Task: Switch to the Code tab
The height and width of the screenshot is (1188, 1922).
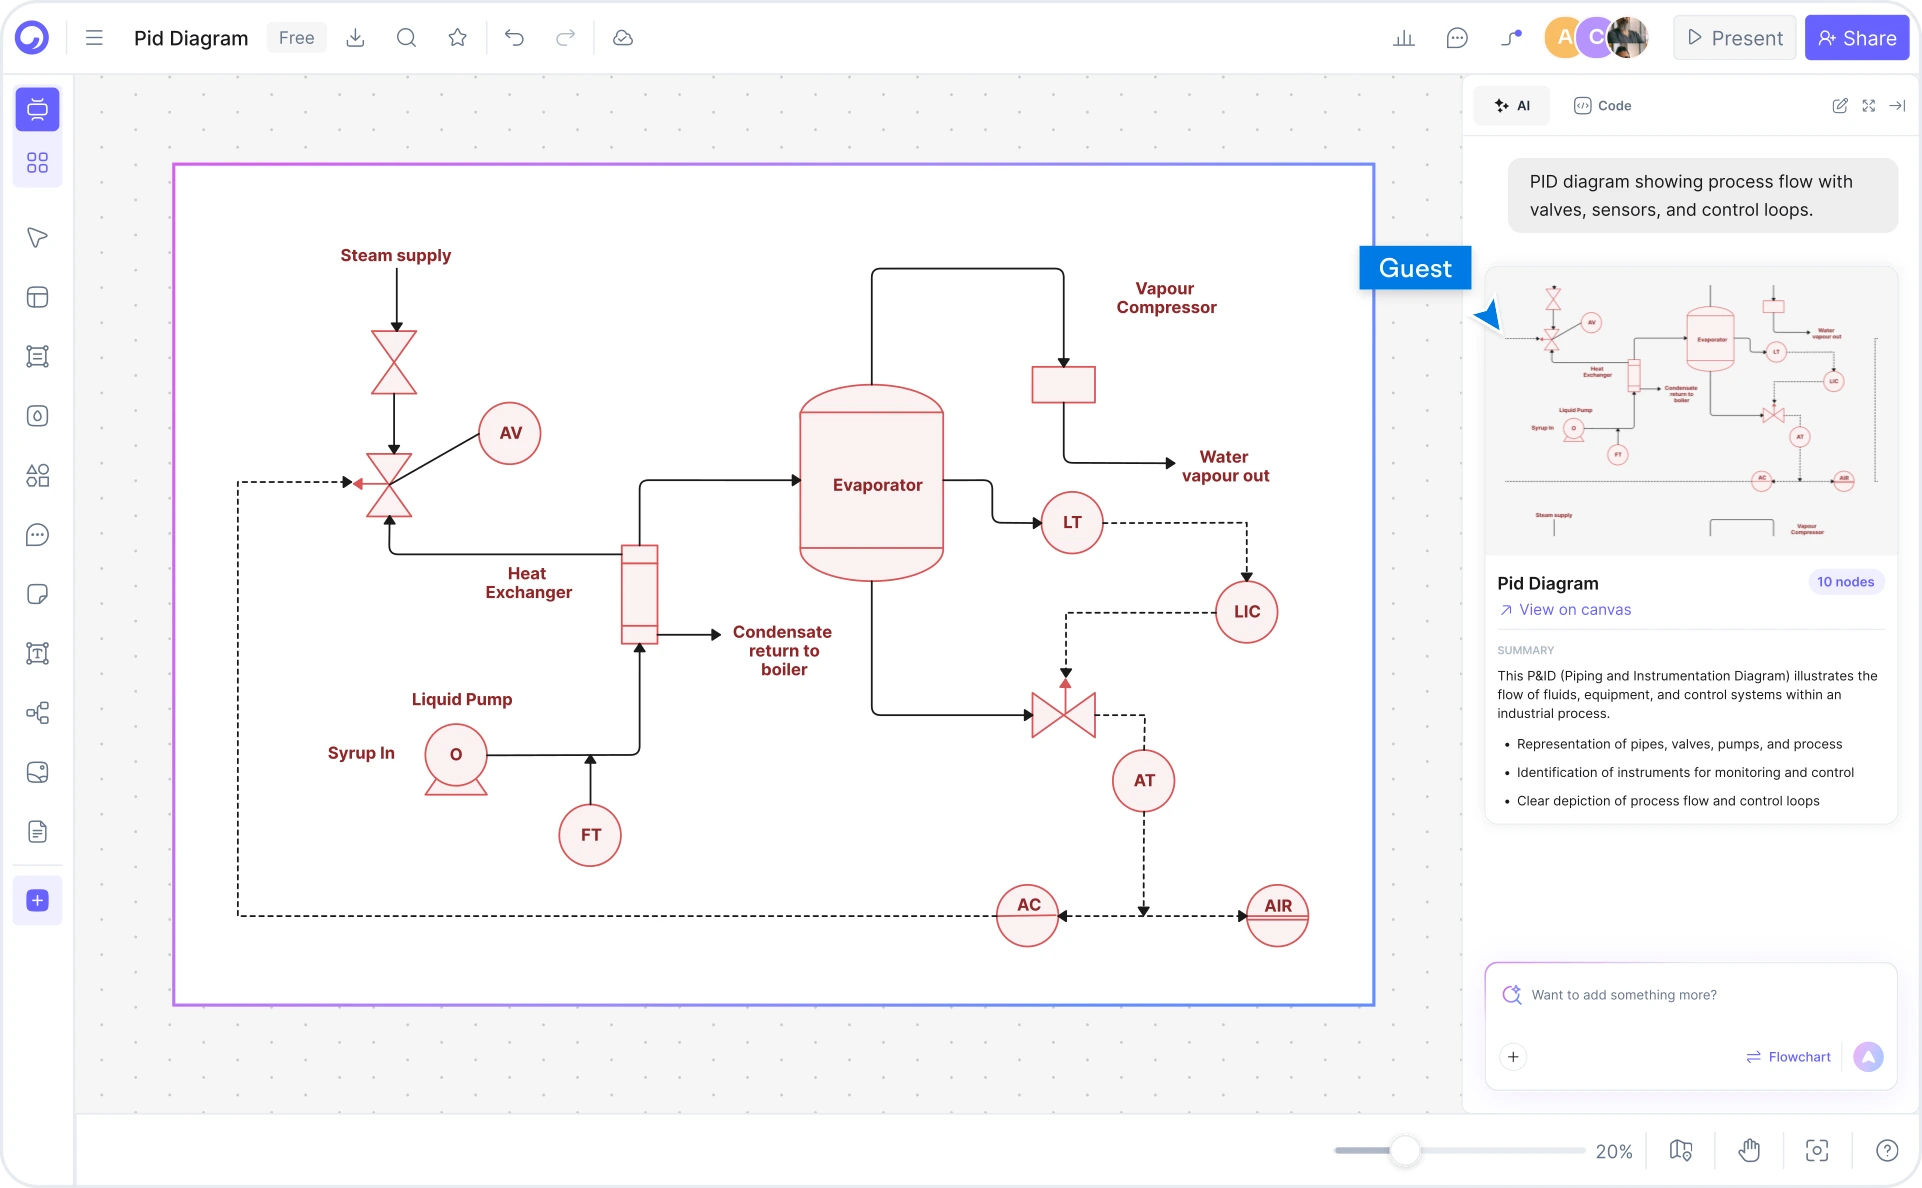Action: (1601, 105)
